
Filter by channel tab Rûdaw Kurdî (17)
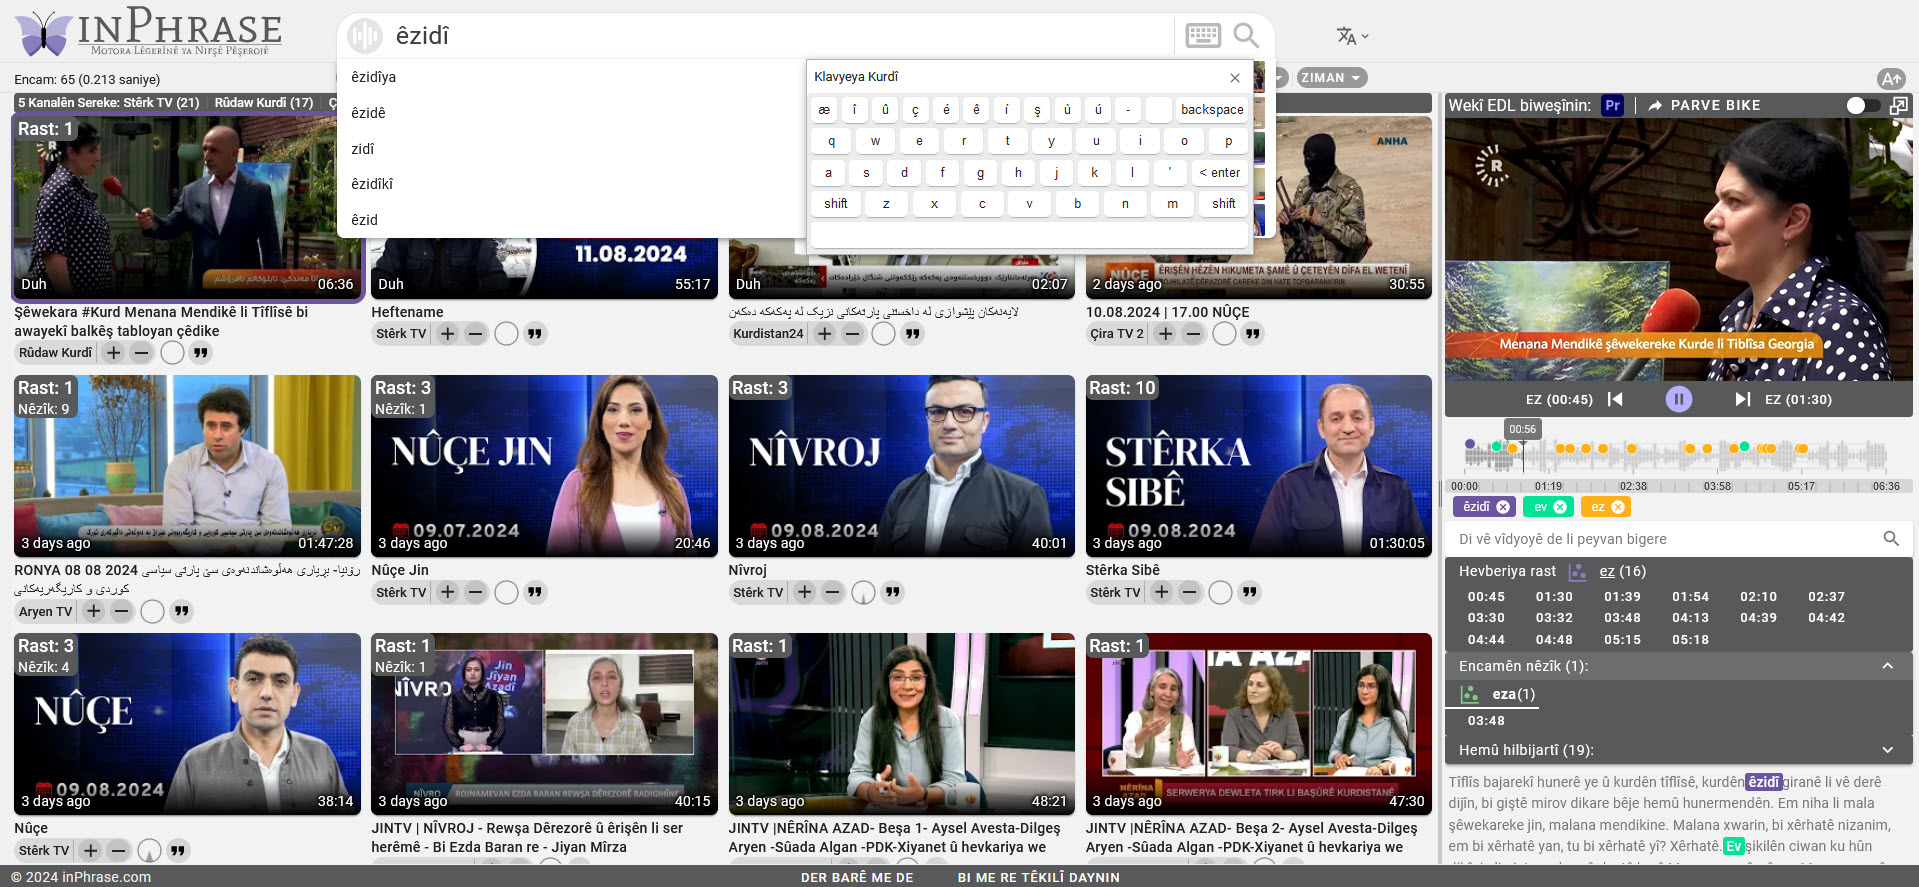coord(264,102)
